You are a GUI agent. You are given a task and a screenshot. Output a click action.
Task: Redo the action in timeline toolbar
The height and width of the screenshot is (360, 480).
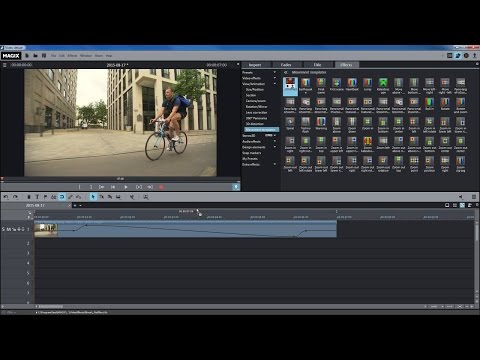[x=15, y=197]
